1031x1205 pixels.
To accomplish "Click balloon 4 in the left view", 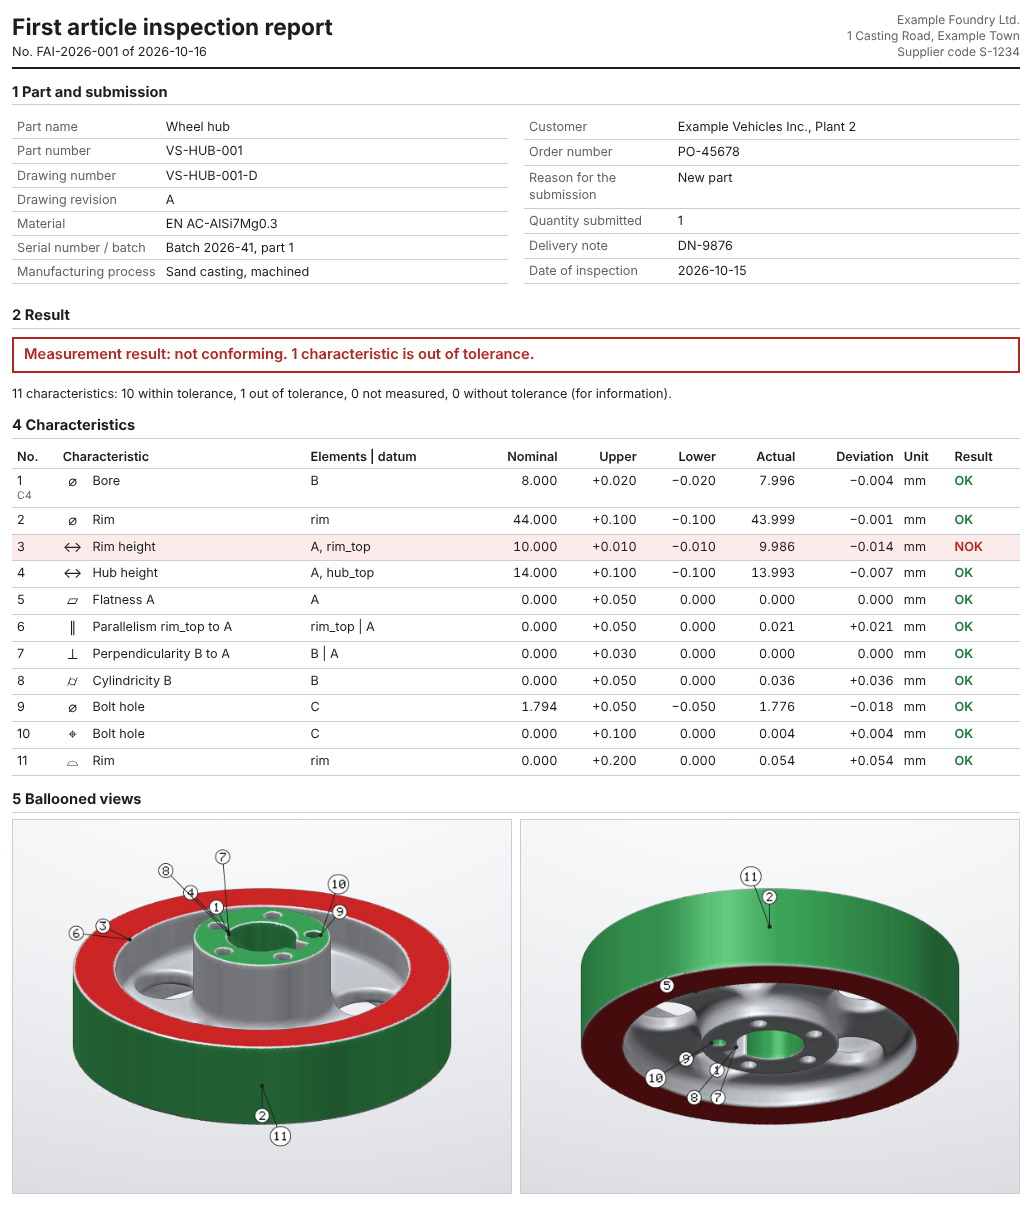I will [190, 892].
